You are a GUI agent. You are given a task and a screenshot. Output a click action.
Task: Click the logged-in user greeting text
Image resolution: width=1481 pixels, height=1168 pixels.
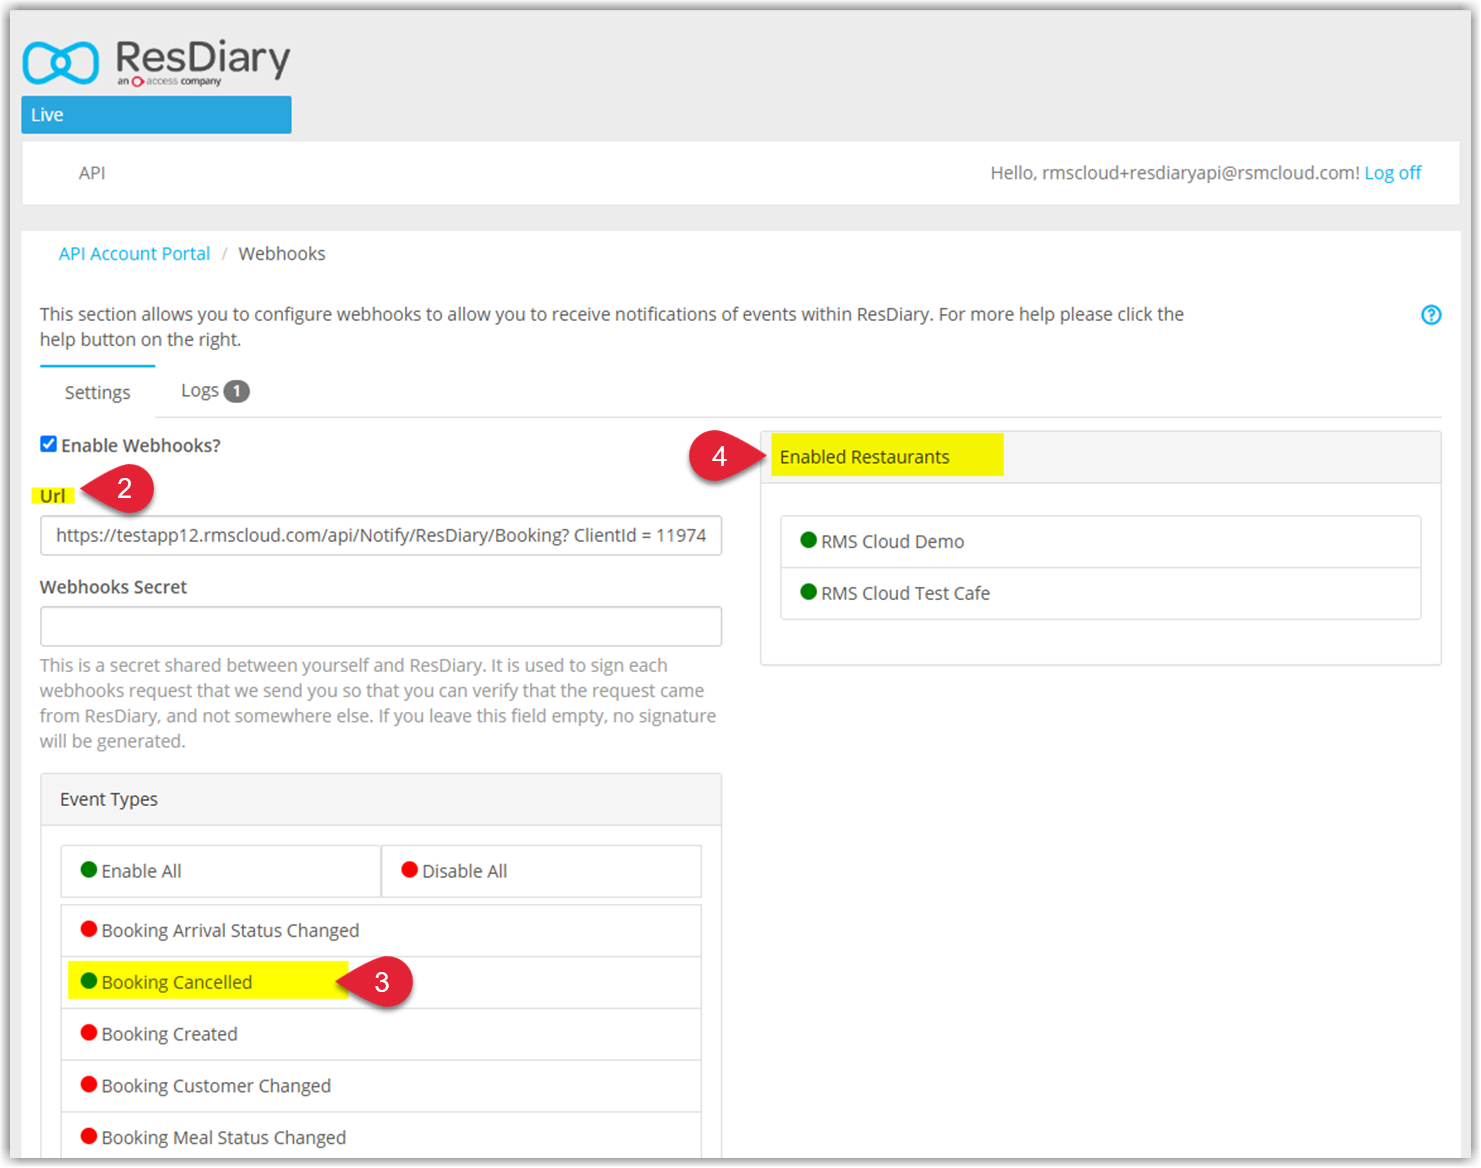1175,173
